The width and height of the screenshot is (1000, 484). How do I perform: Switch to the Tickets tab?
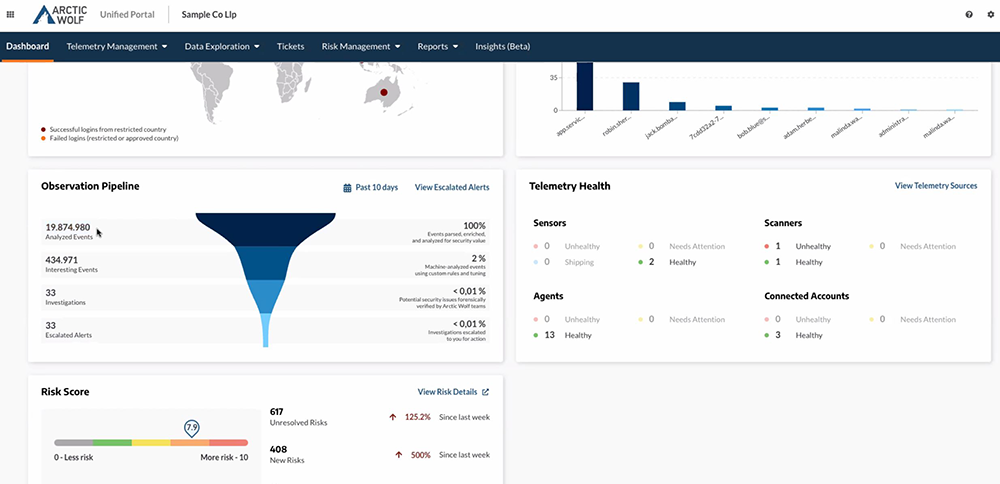point(290,46)
